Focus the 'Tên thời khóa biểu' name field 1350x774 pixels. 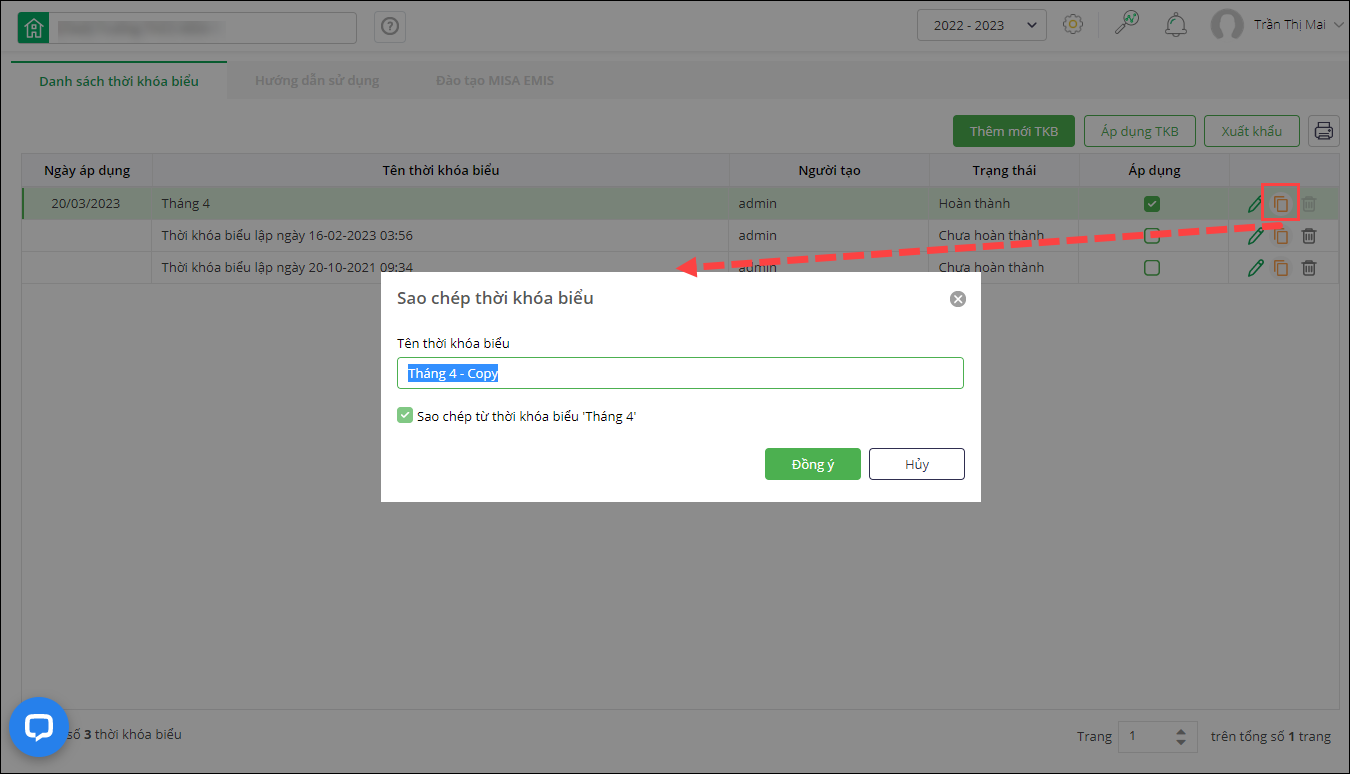click(x=680, y=373)
